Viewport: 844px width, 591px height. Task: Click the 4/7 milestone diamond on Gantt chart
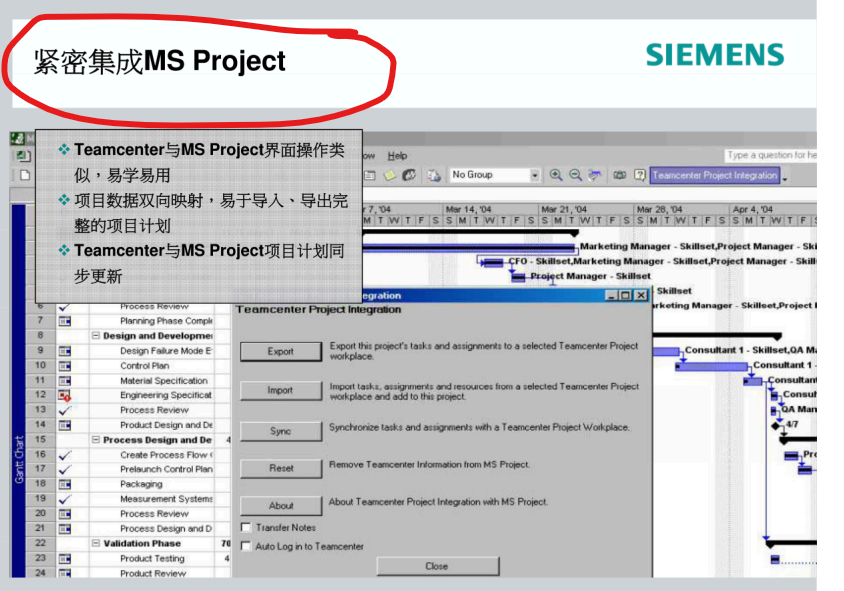coord(775,426)
